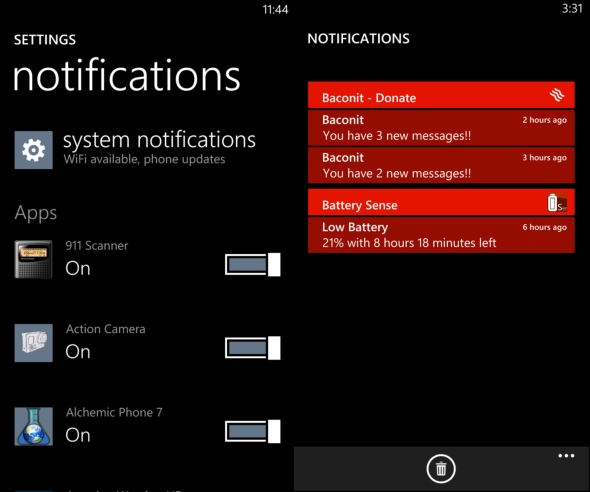This screenshot has width=590, height=492.
Task: Tap the Action Camera app icon
Action: point(33,343)
